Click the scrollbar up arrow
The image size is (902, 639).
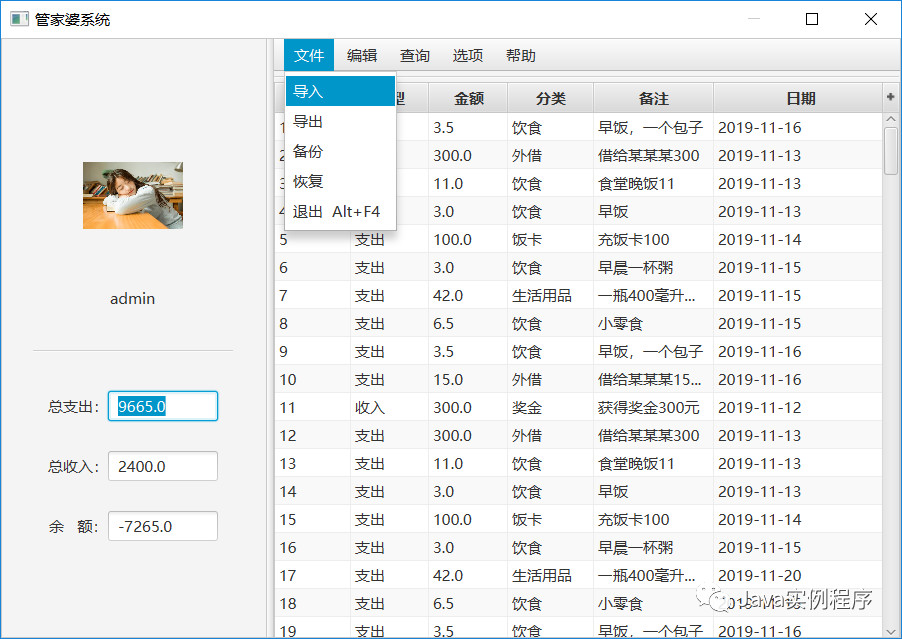[x=891, y=119]
